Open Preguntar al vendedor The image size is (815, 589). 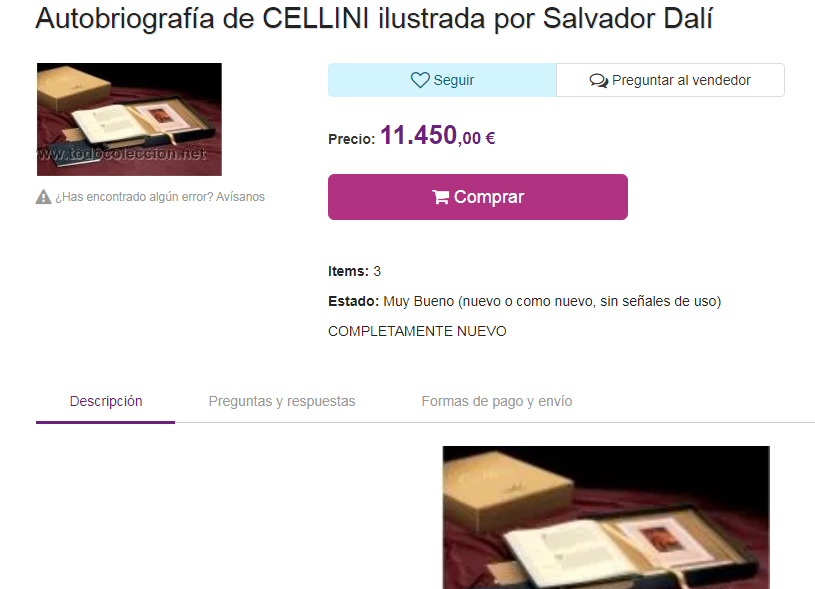(x=670, y=80)
